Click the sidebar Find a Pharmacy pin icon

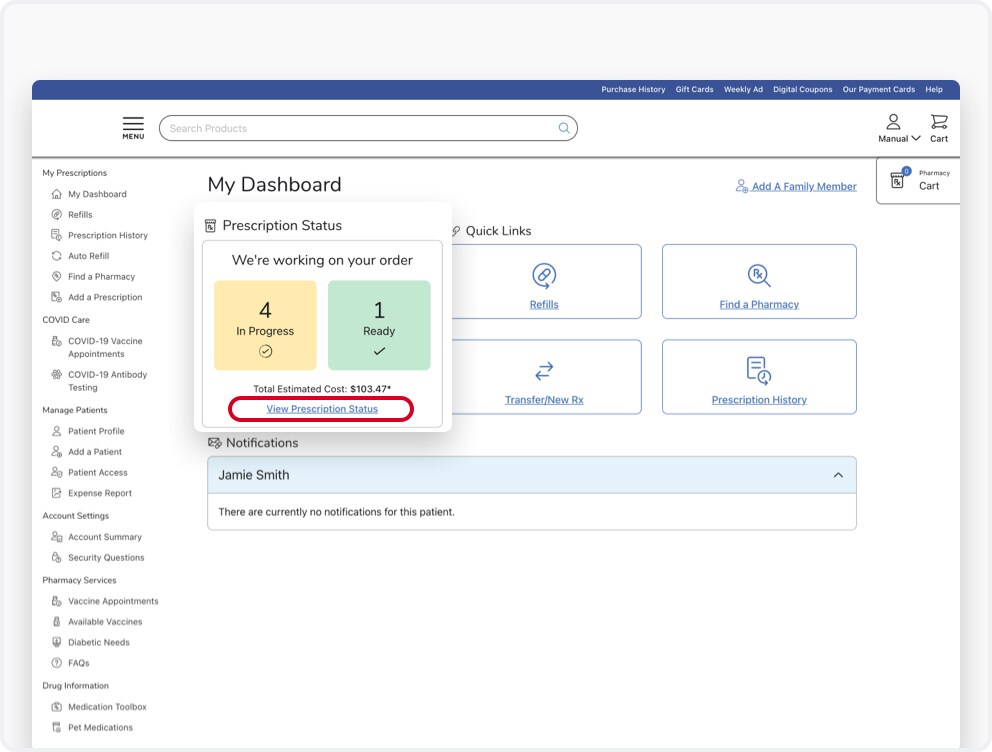pyautogui.click(x=56, y=276)
